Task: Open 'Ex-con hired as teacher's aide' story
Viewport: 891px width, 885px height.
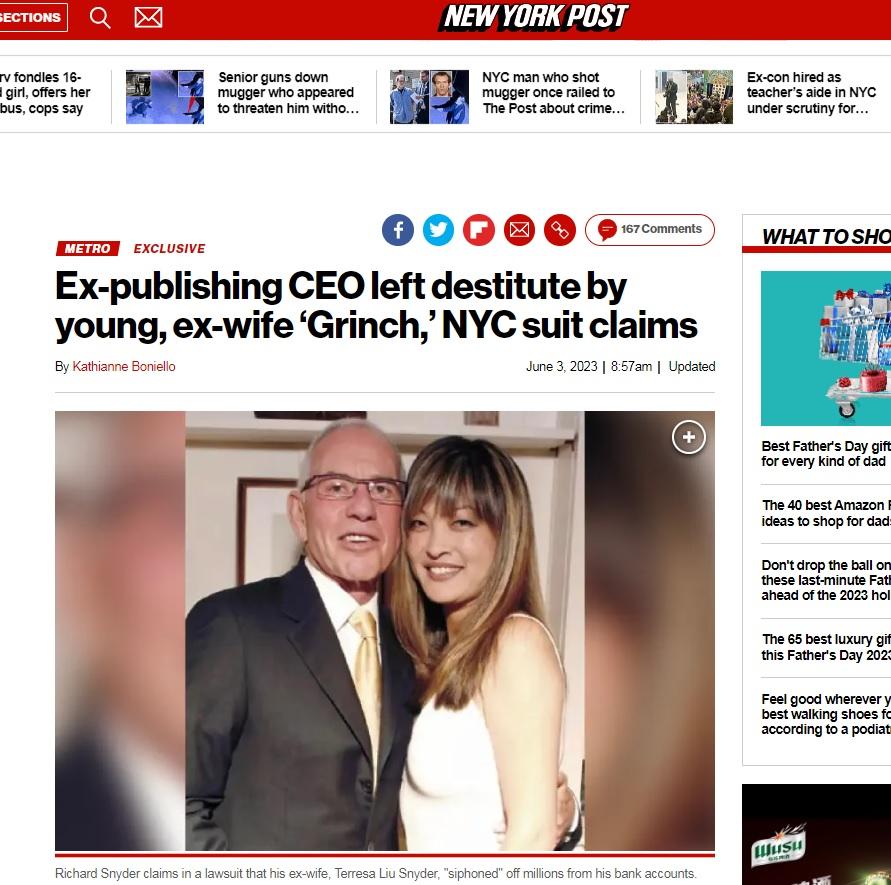Action: tap(811, 93)
